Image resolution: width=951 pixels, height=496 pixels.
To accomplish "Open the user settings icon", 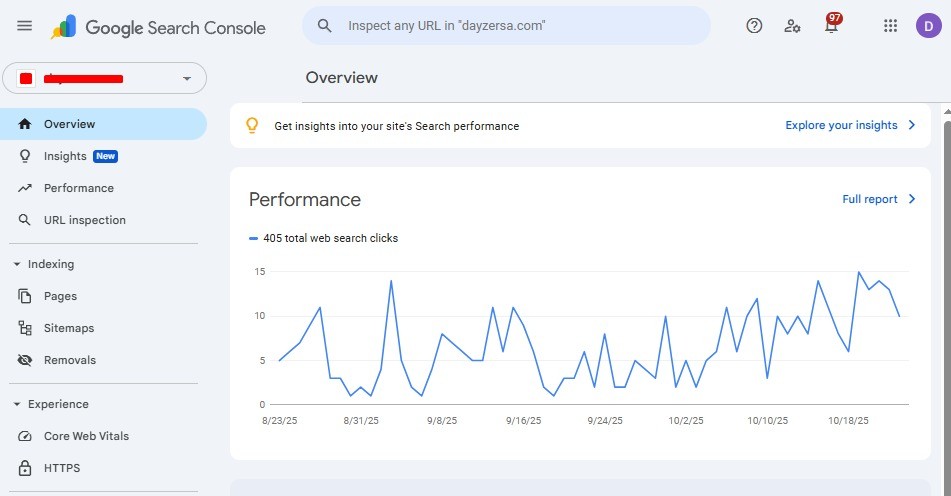I will tap(792, 26).
